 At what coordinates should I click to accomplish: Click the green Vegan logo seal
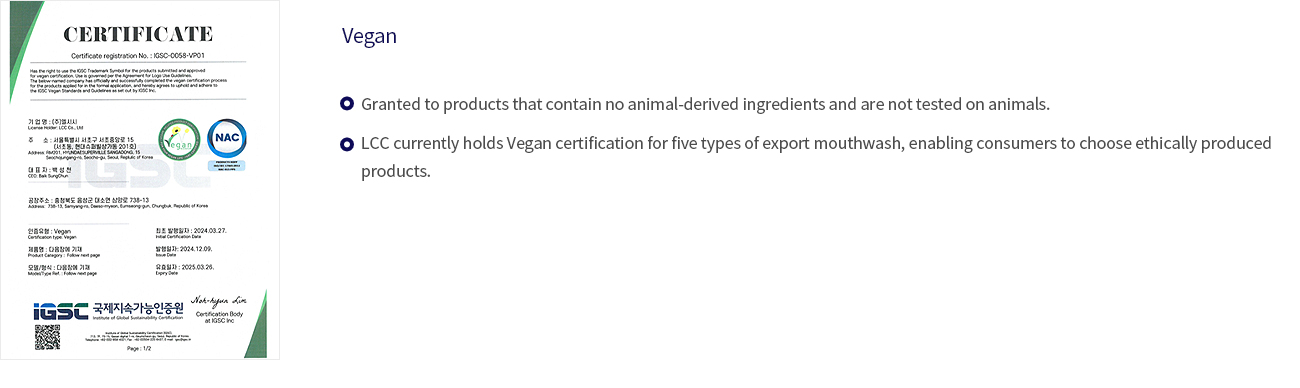(180, 142)
